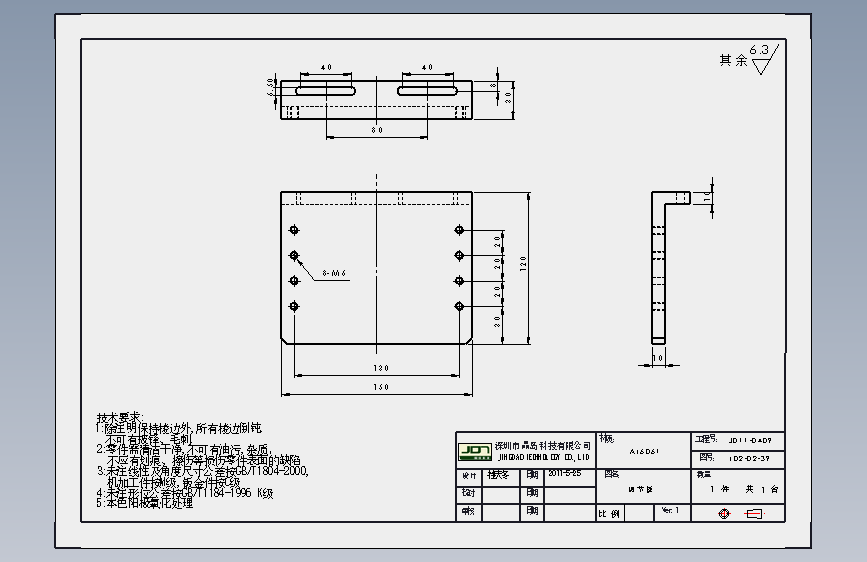
Task: Select the '其余' roughness label
Action: coord(733,60)
